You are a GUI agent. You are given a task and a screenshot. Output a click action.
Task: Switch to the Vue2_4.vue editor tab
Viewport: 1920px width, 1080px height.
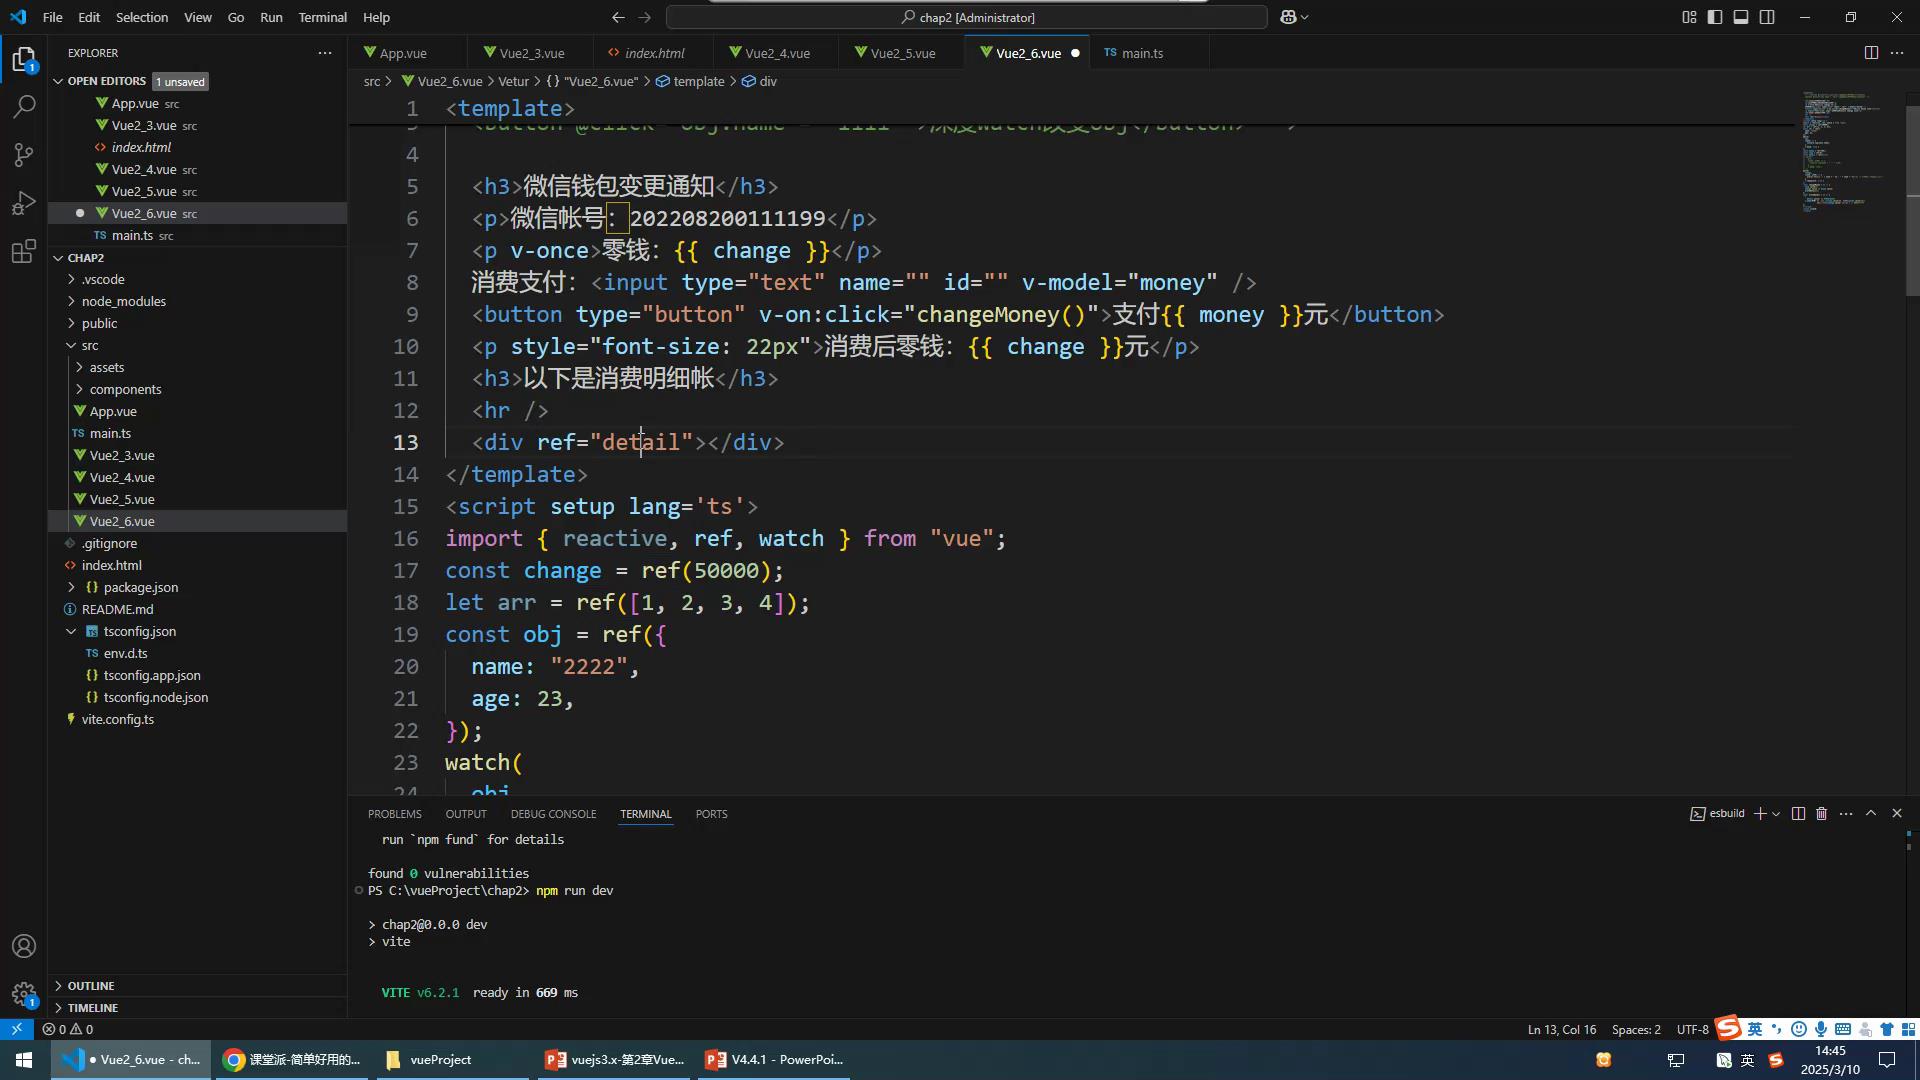tap(777, 53)
